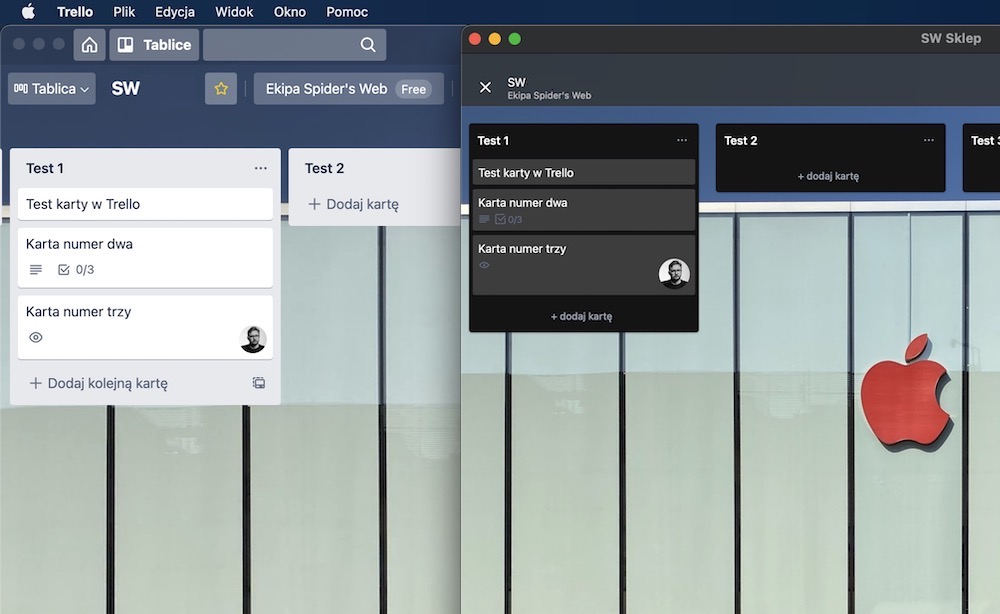The width and height of the screenshot is (1000, 614).
Task: Click description icon on Karta numer dwa light card
Action: point(36,270)
